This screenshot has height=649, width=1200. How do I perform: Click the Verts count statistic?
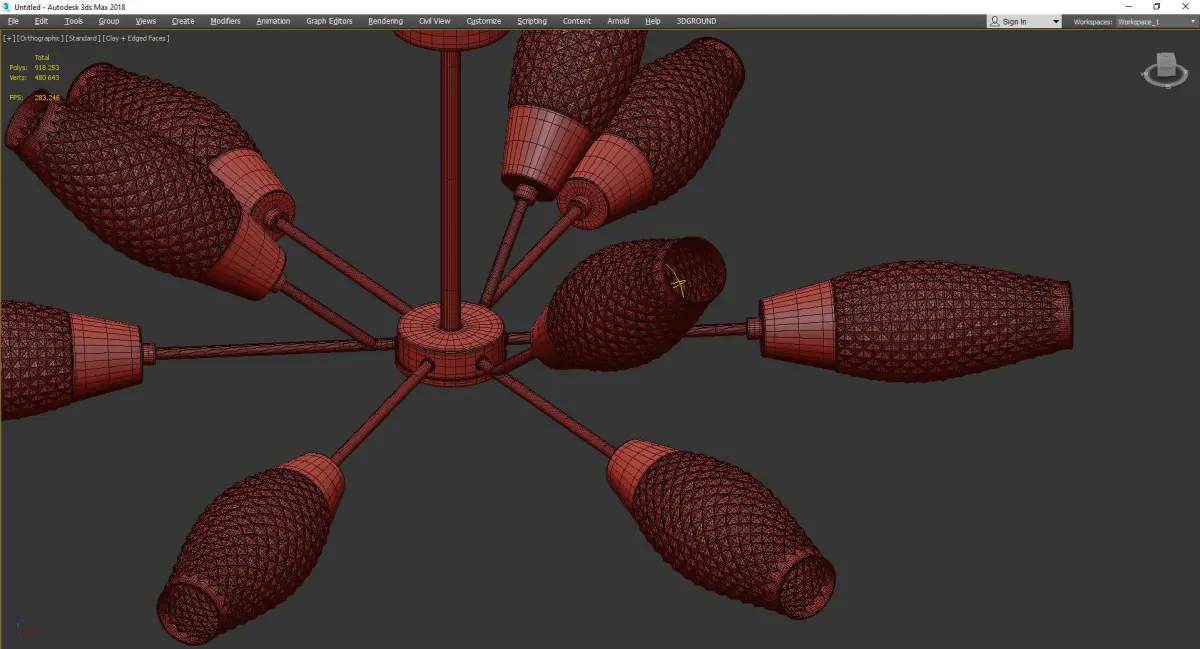(x=34, y=77)
